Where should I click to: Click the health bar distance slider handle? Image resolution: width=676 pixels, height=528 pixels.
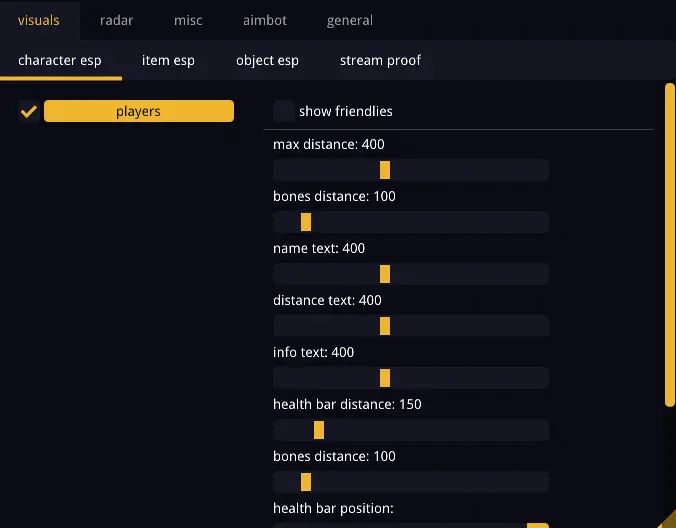click(319, 430)
